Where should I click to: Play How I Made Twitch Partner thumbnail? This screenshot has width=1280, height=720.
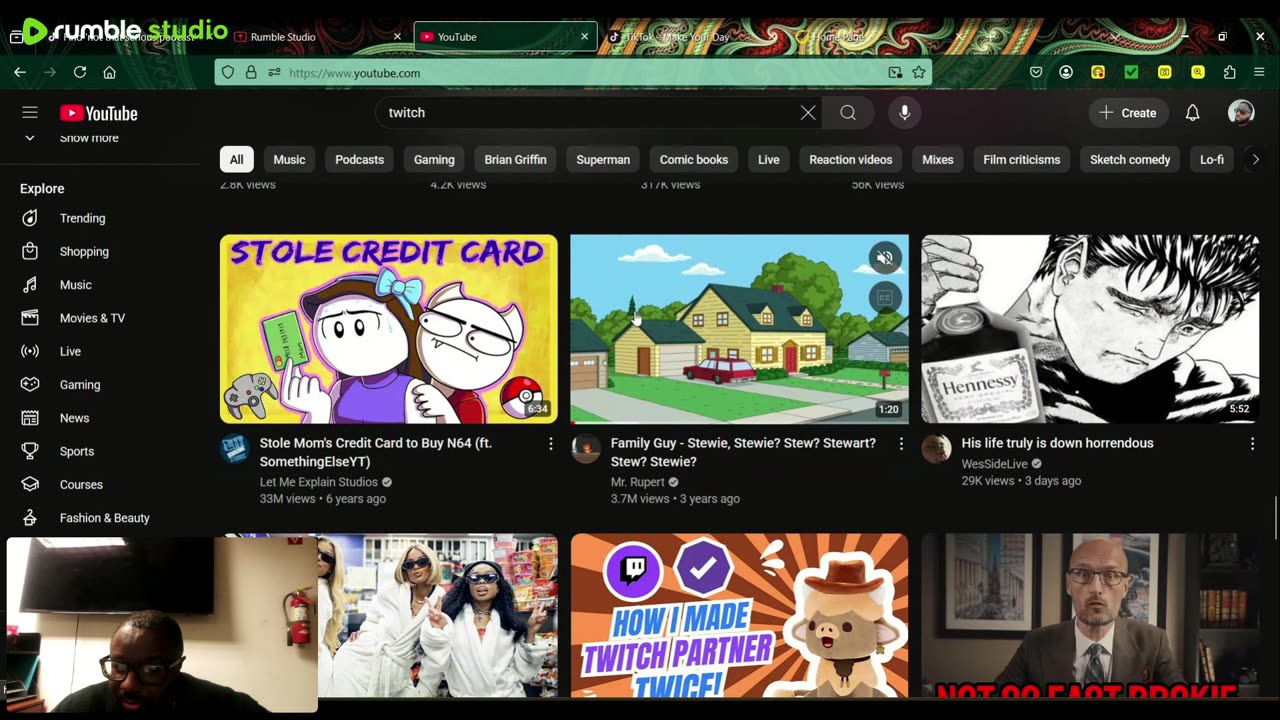[739, 615]
